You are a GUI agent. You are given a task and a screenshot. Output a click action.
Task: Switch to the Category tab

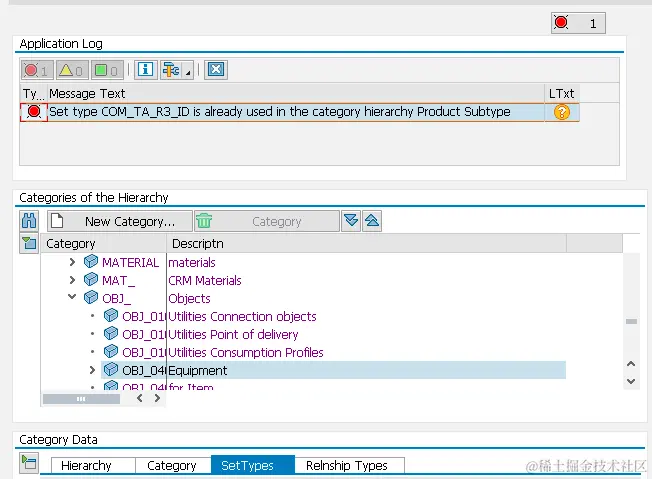(x=172, y=465)
